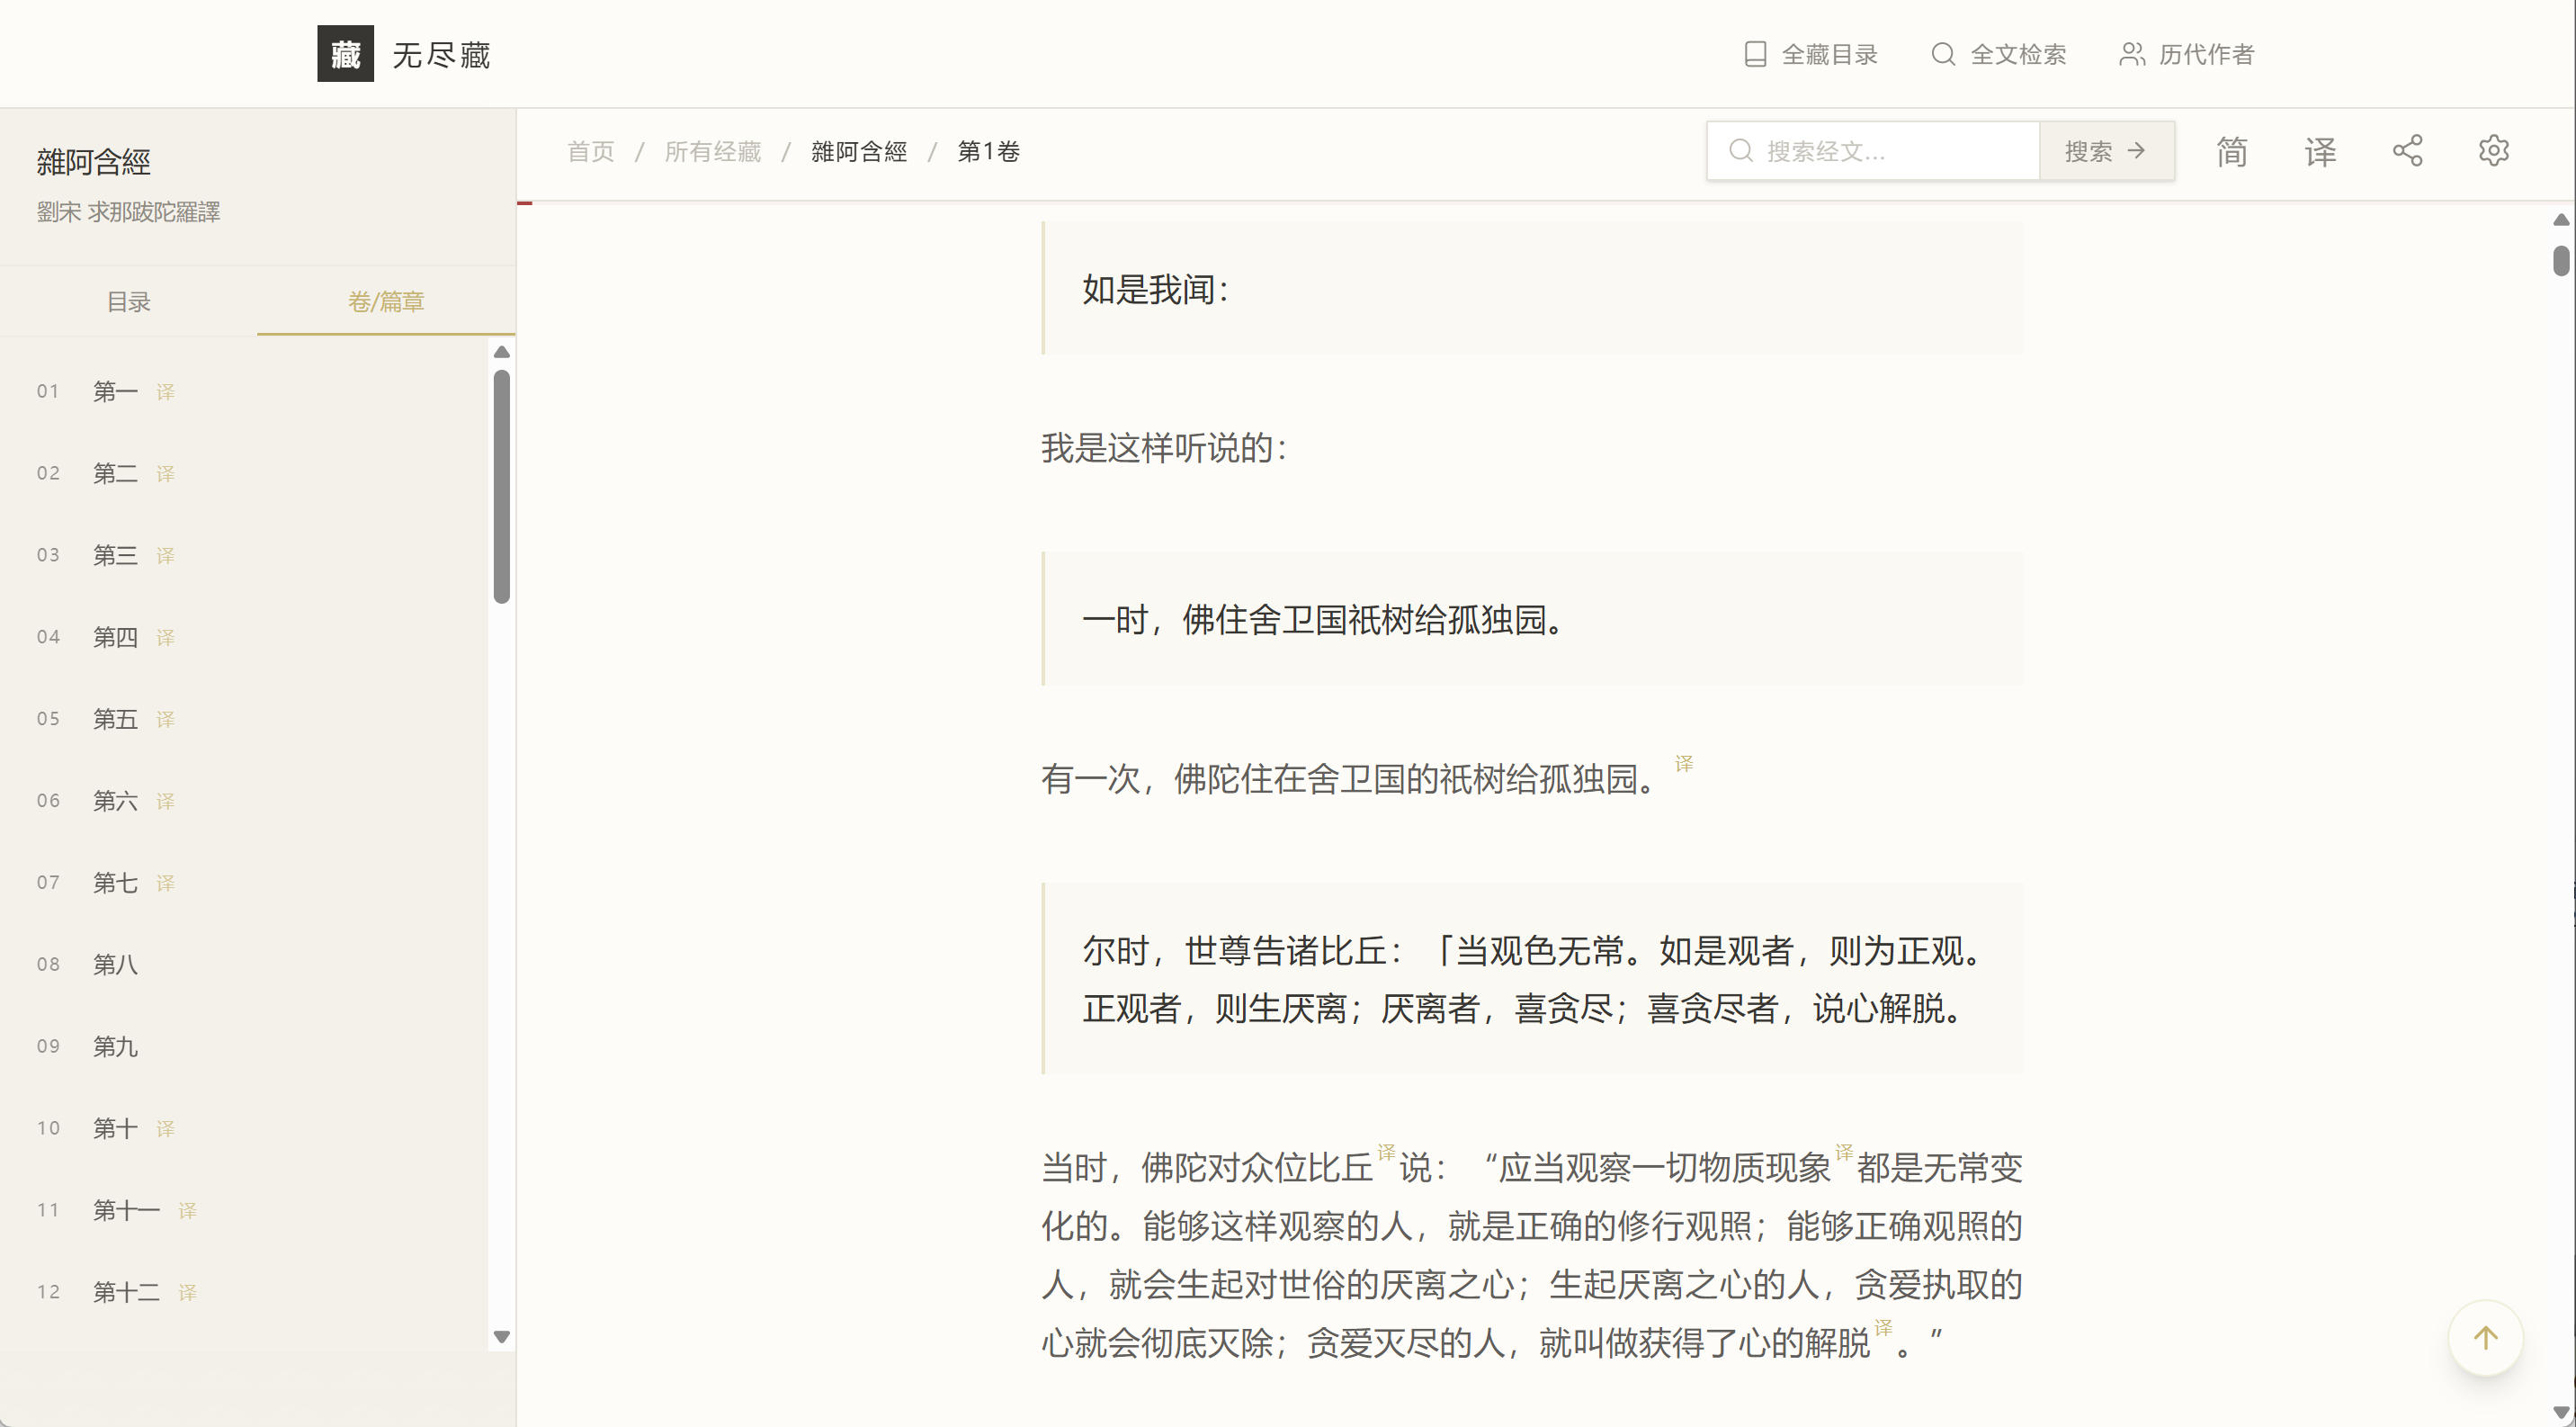2576x1427 pixels.
Task: Click 译 note marker after 比丘
Action: point(1386,1153)
